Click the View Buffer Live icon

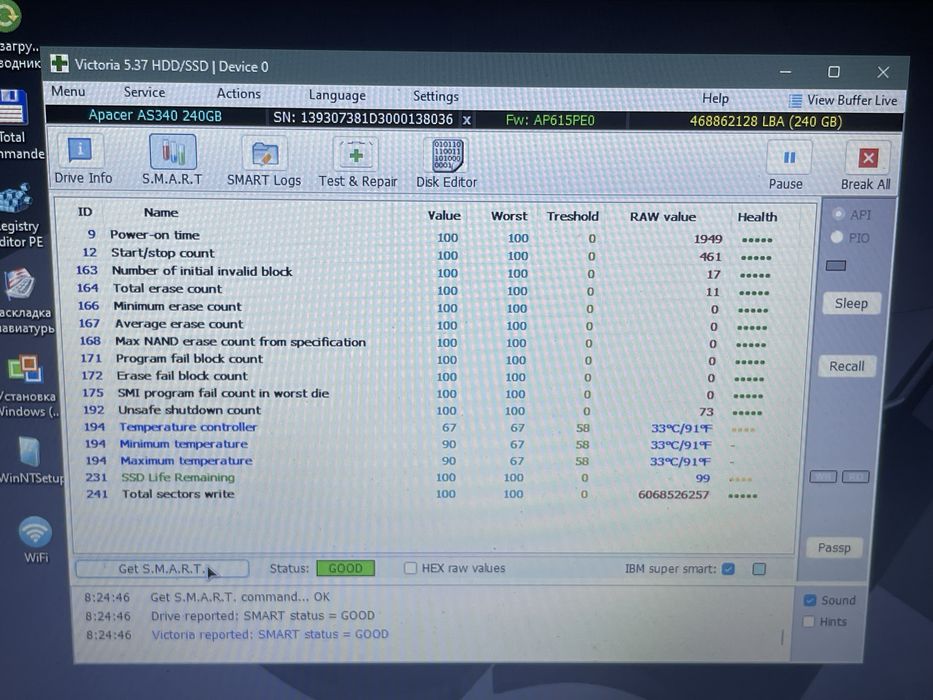[x=795, y=101]
